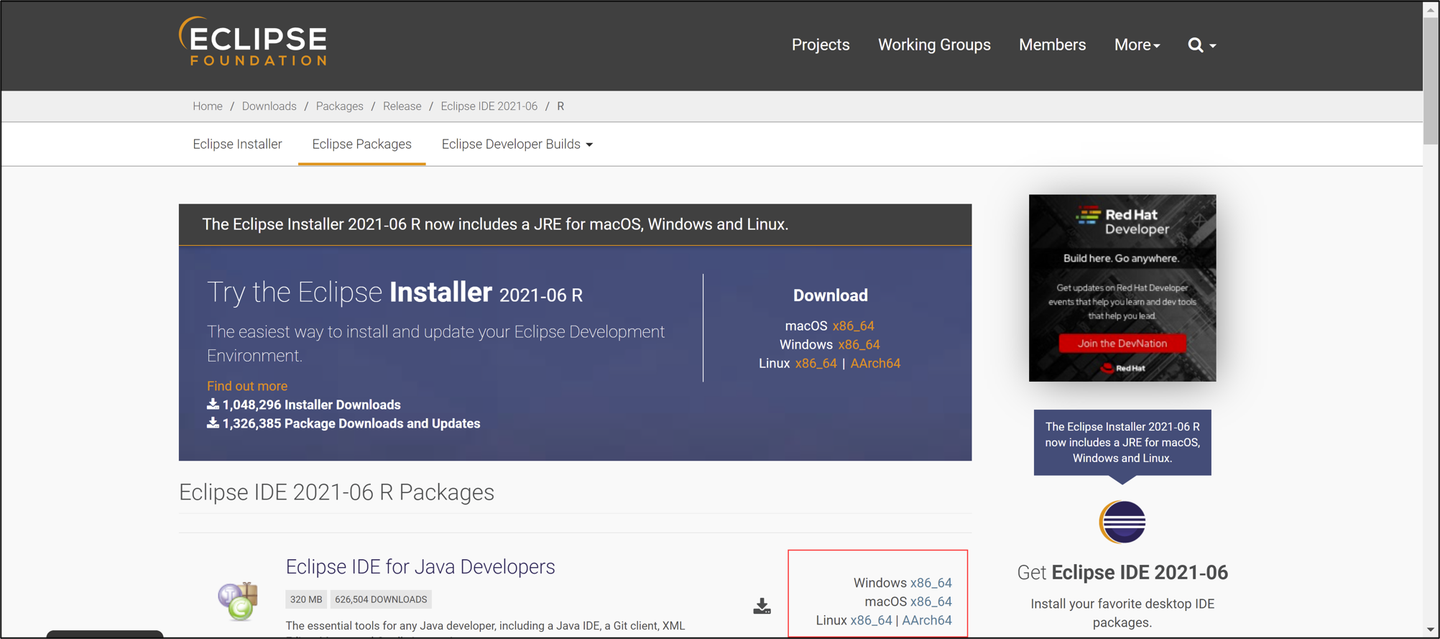Image resolution: width=1440 pixels, height=639 pixels.
Task: Click the '320 MB' size badge
Action: coord(307,599)
